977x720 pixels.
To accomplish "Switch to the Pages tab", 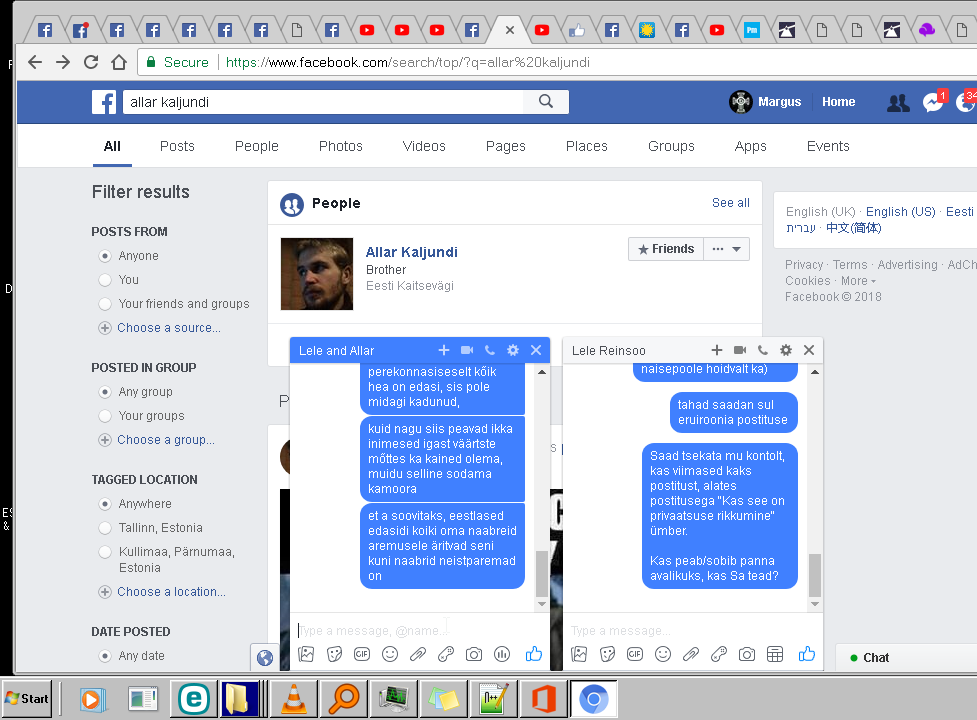I will click(x=505, y=146).
